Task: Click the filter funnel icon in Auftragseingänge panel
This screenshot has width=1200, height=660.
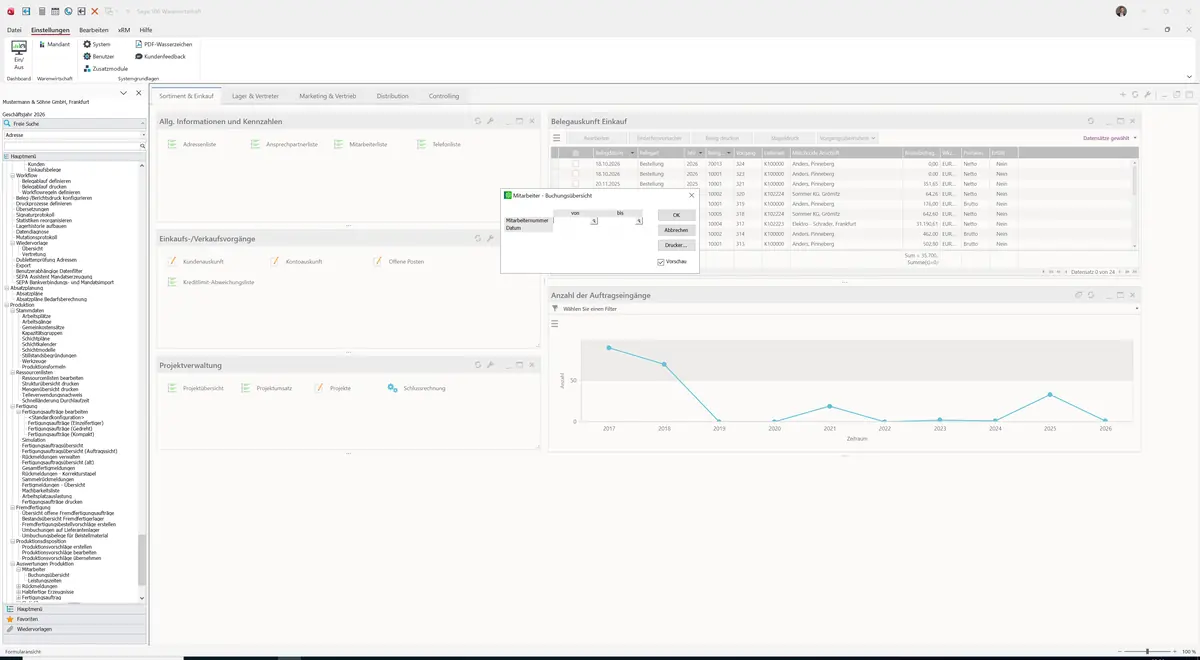Action: 555,309
